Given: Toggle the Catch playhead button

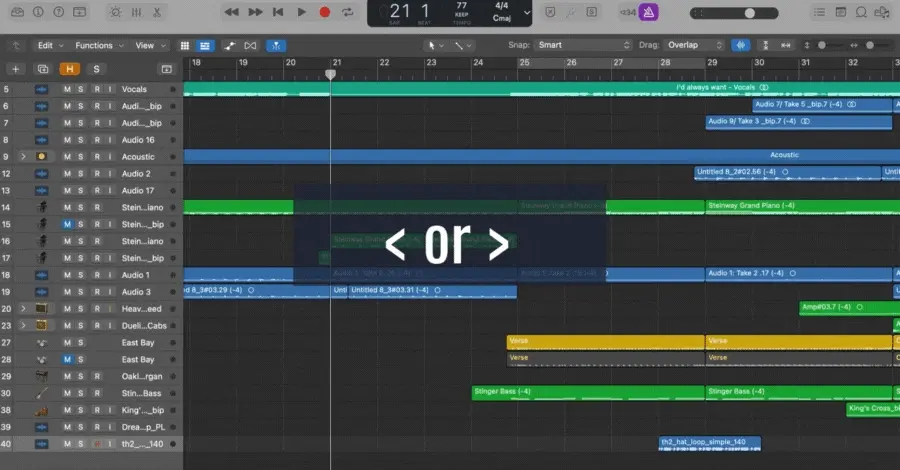Looking at the screenshot, I should tap(276, 46).
